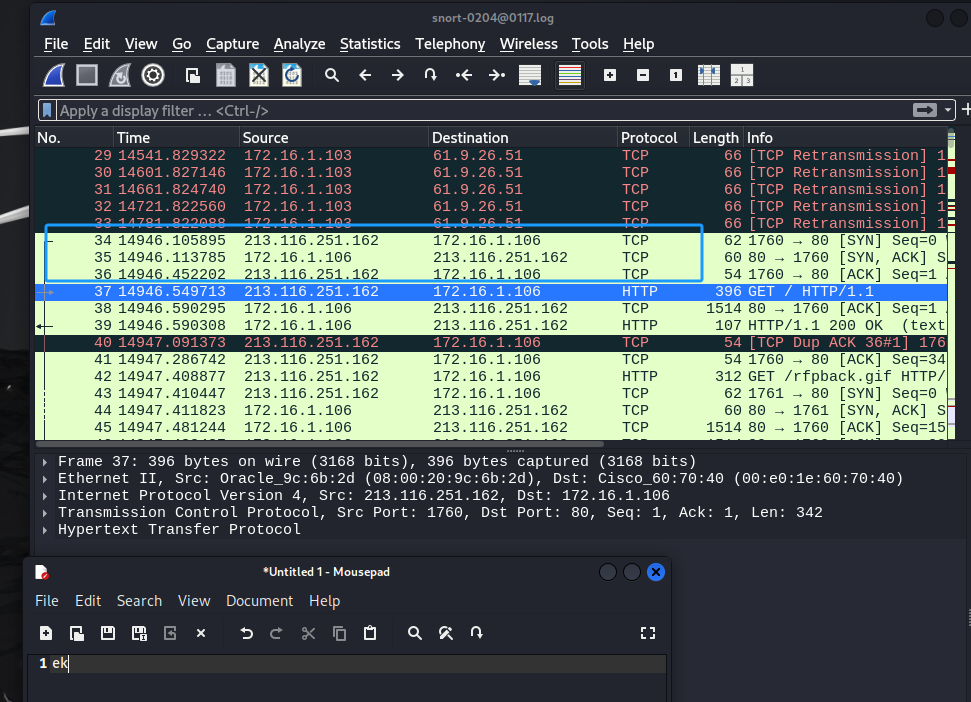This screenshot has width=971, height=702.
Task: Go to a specified packet icon
Action: [430, 76]
